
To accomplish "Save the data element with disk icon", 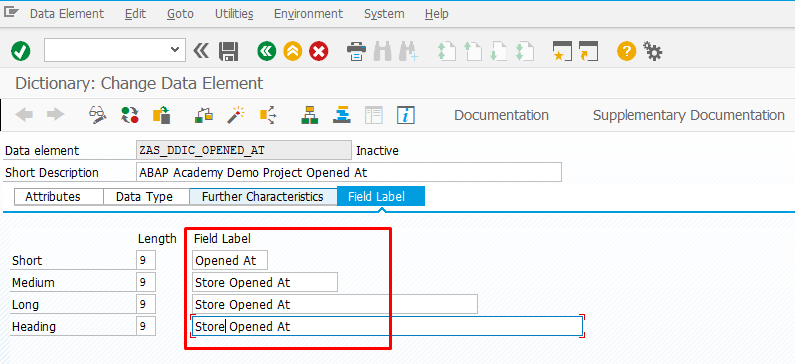I will pyautogui.click(x=229, y=51).
